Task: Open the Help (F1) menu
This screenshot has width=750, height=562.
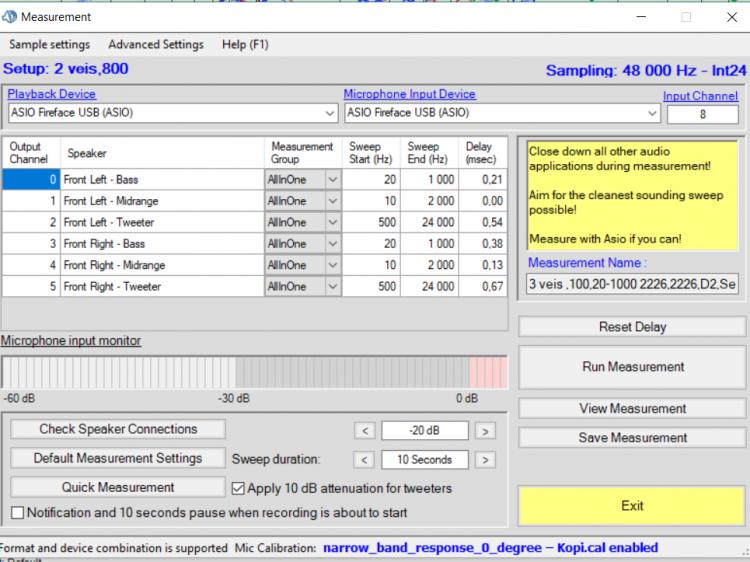Action: point(245,45)
